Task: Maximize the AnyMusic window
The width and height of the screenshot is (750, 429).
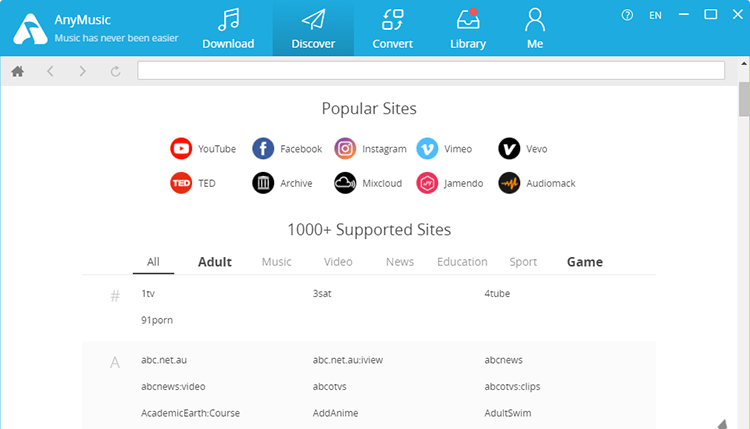Action: pyautogui.click(x=711, y=14)
